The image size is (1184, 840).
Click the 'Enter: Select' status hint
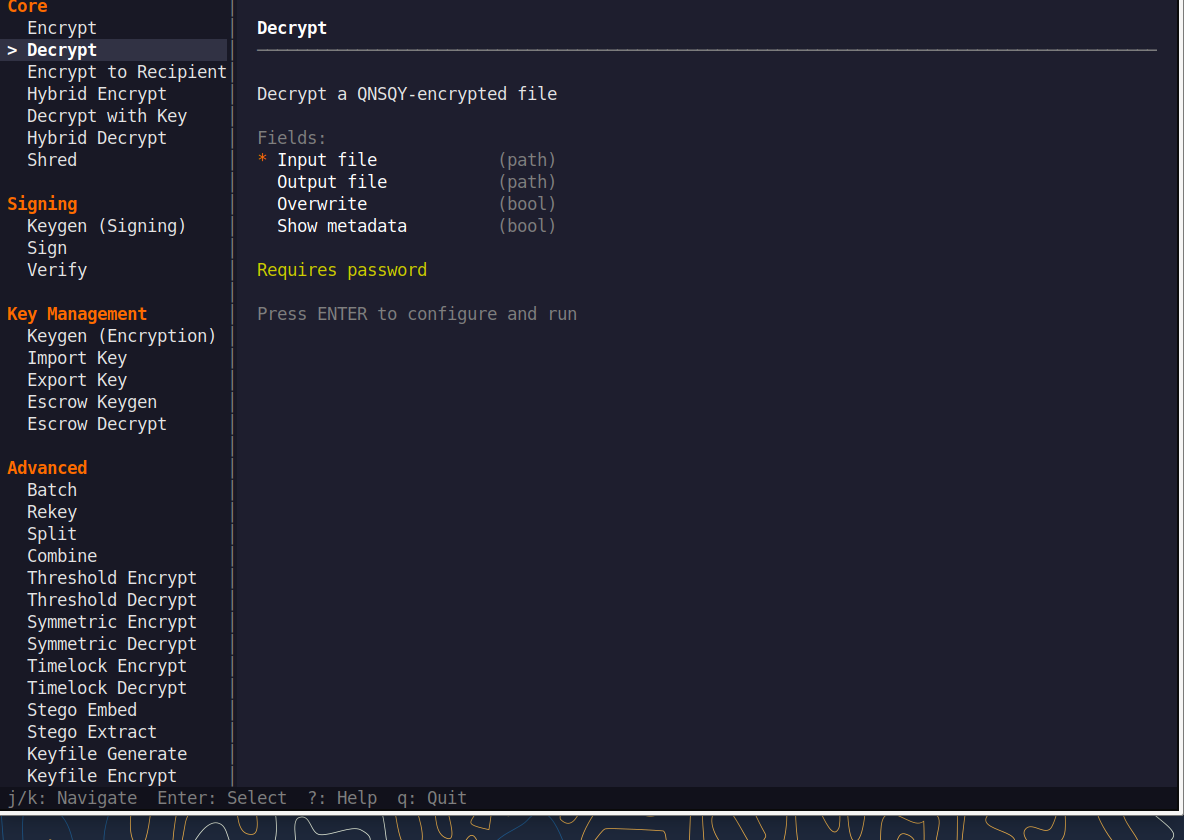coord(222,798)
